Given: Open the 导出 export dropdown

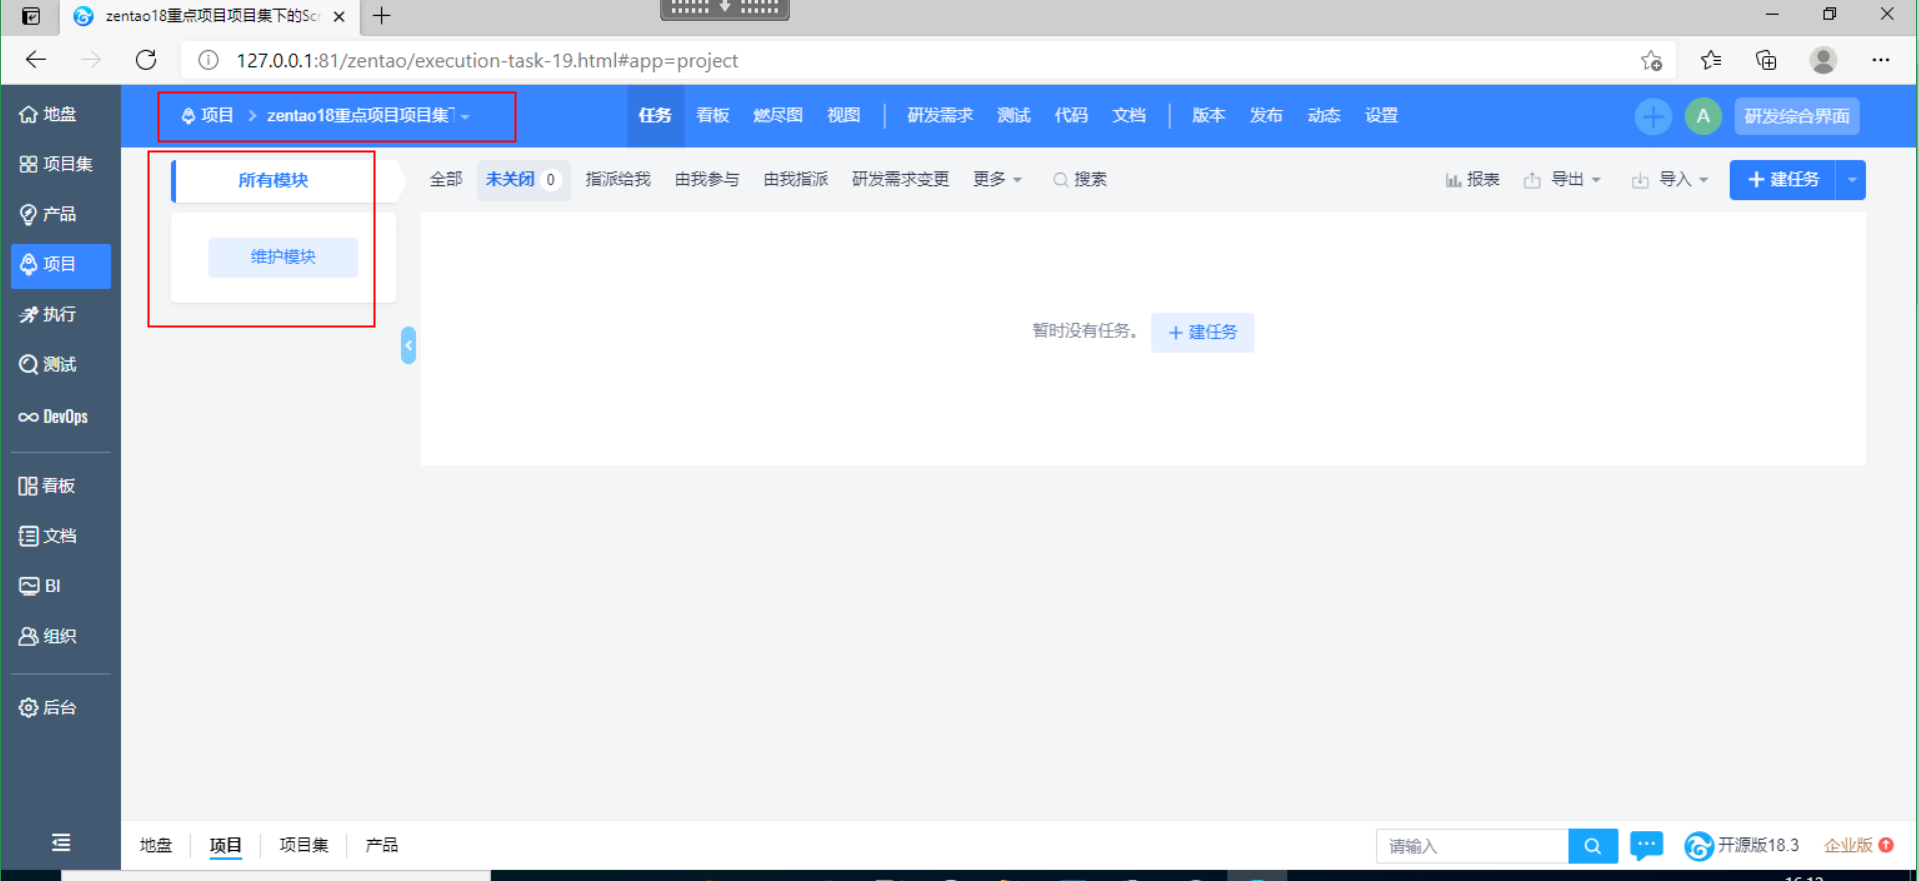Looking at the screenshot, I should (x=1563, y=180).
